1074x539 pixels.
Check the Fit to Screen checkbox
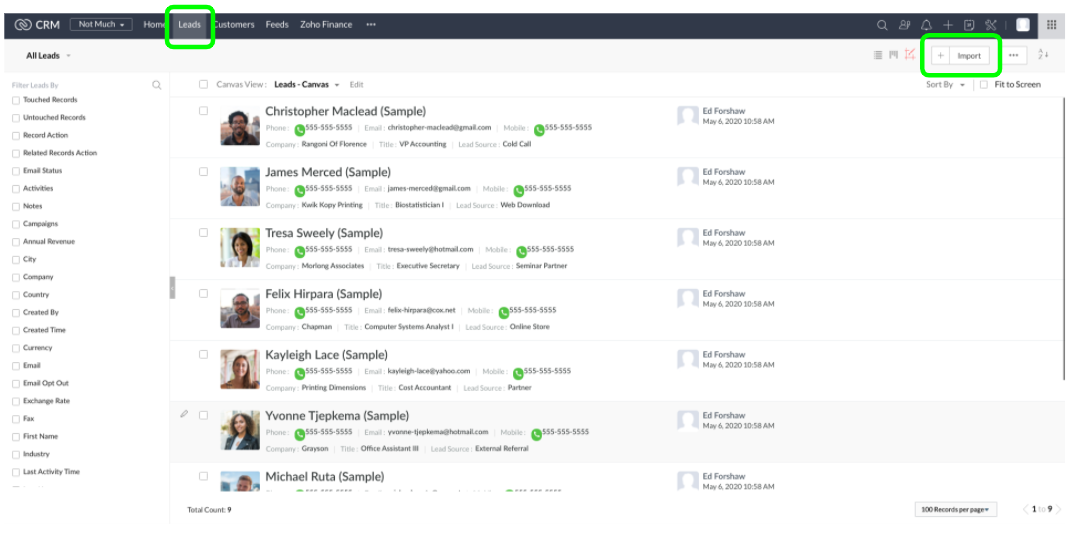click(984, 85)
